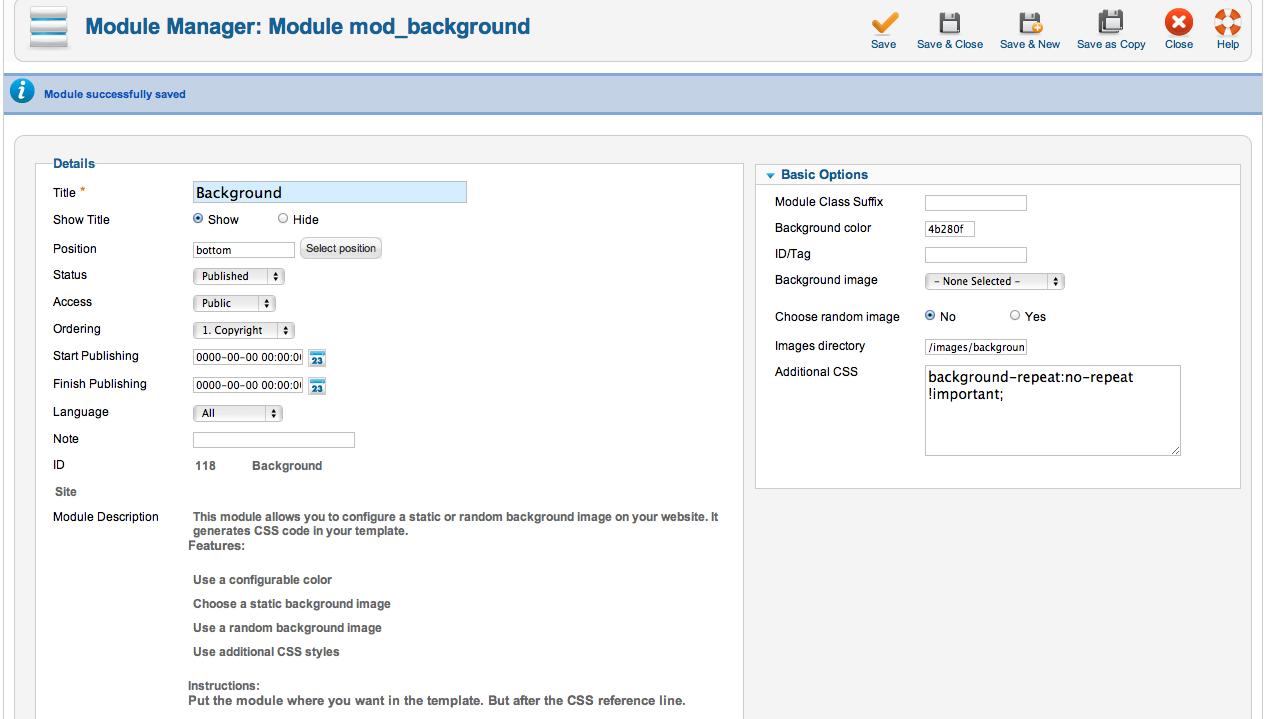Click the Additional CSS textarea resize handle
Screen dimensions: 1266x719
[x=1175, y=450]
